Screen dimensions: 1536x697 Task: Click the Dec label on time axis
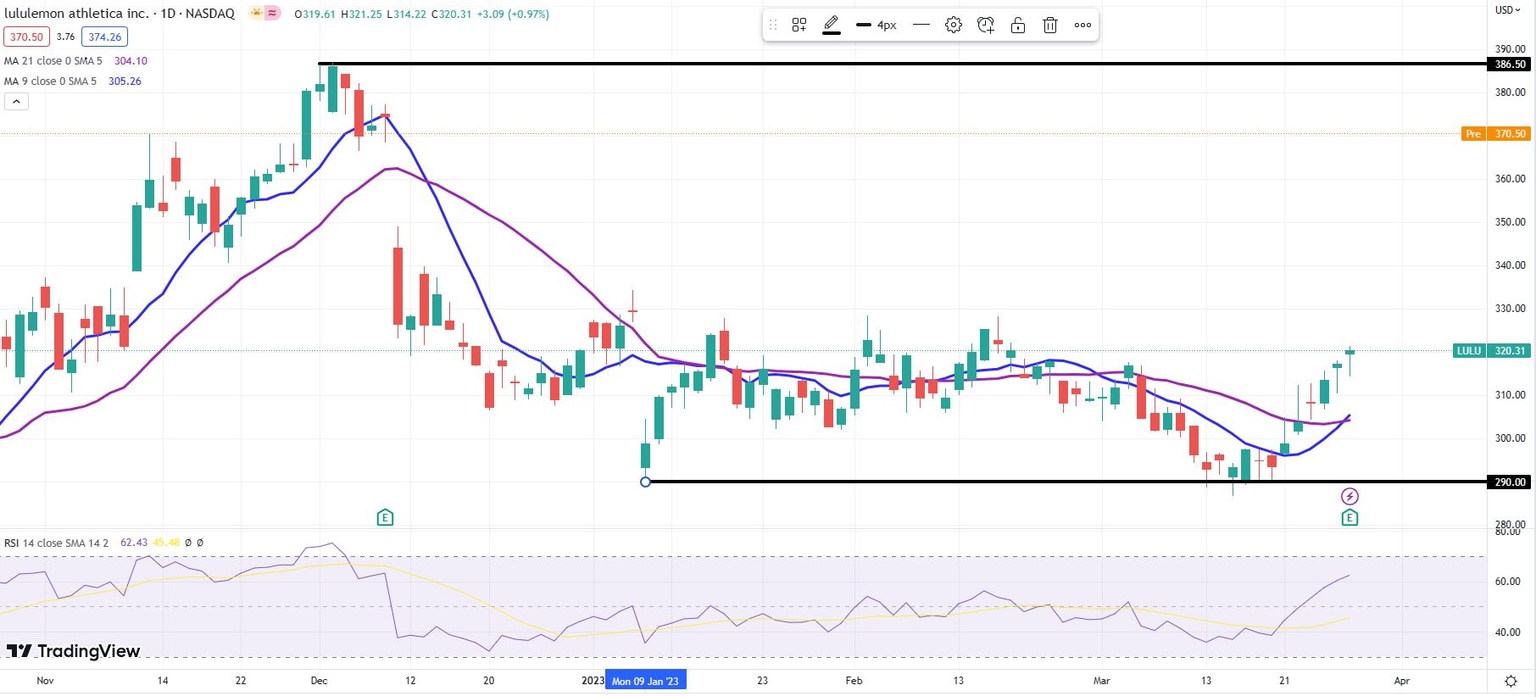tap(319, 680)
